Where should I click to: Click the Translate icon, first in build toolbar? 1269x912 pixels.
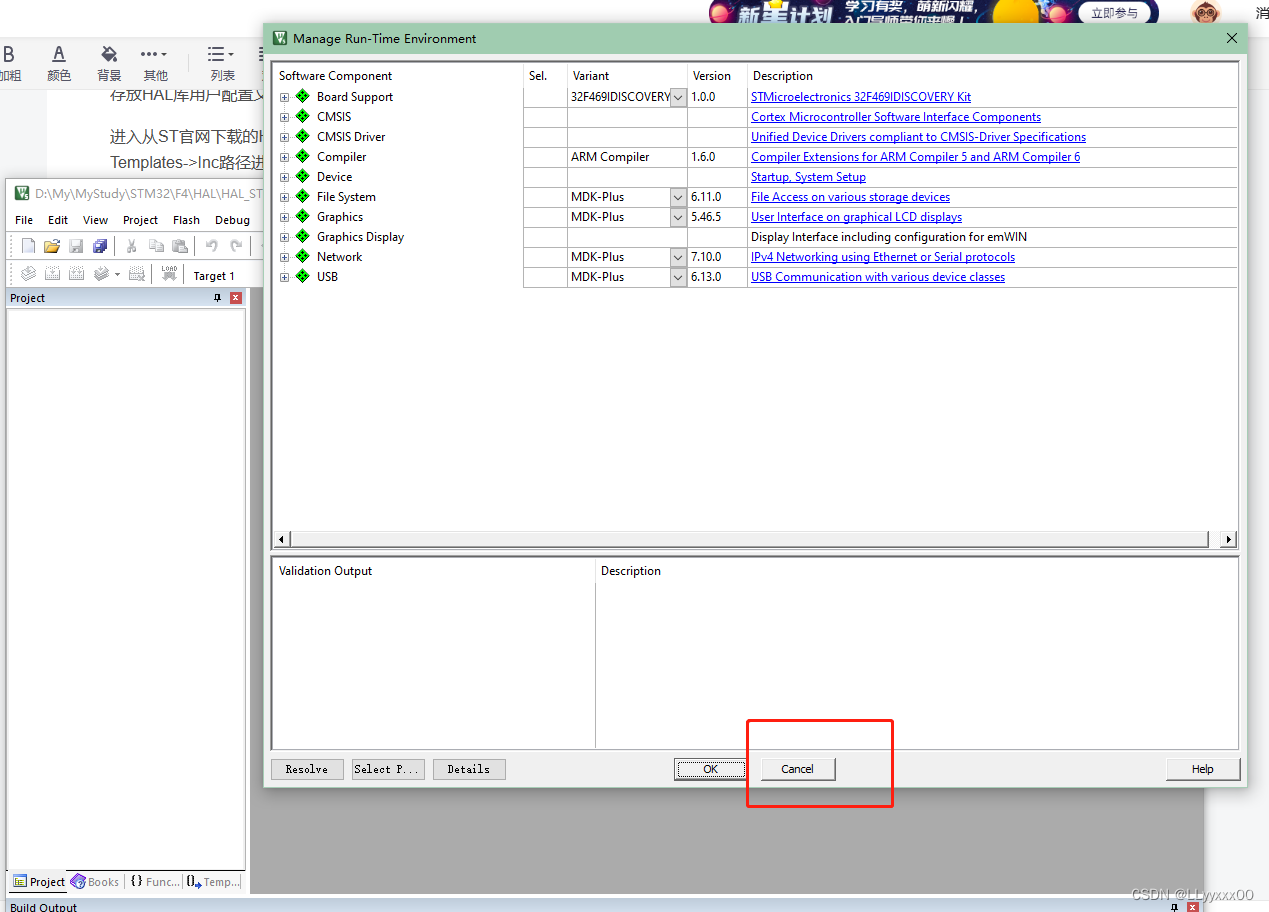coord(28,274)
